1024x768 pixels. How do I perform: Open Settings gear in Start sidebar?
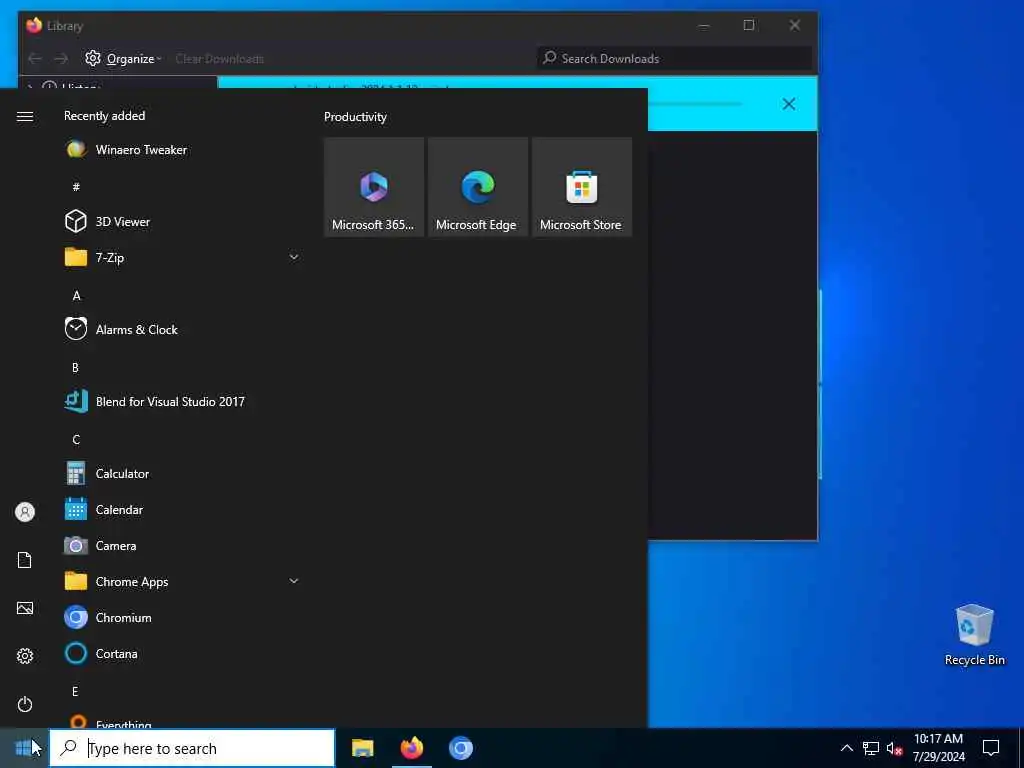[25, 656]
